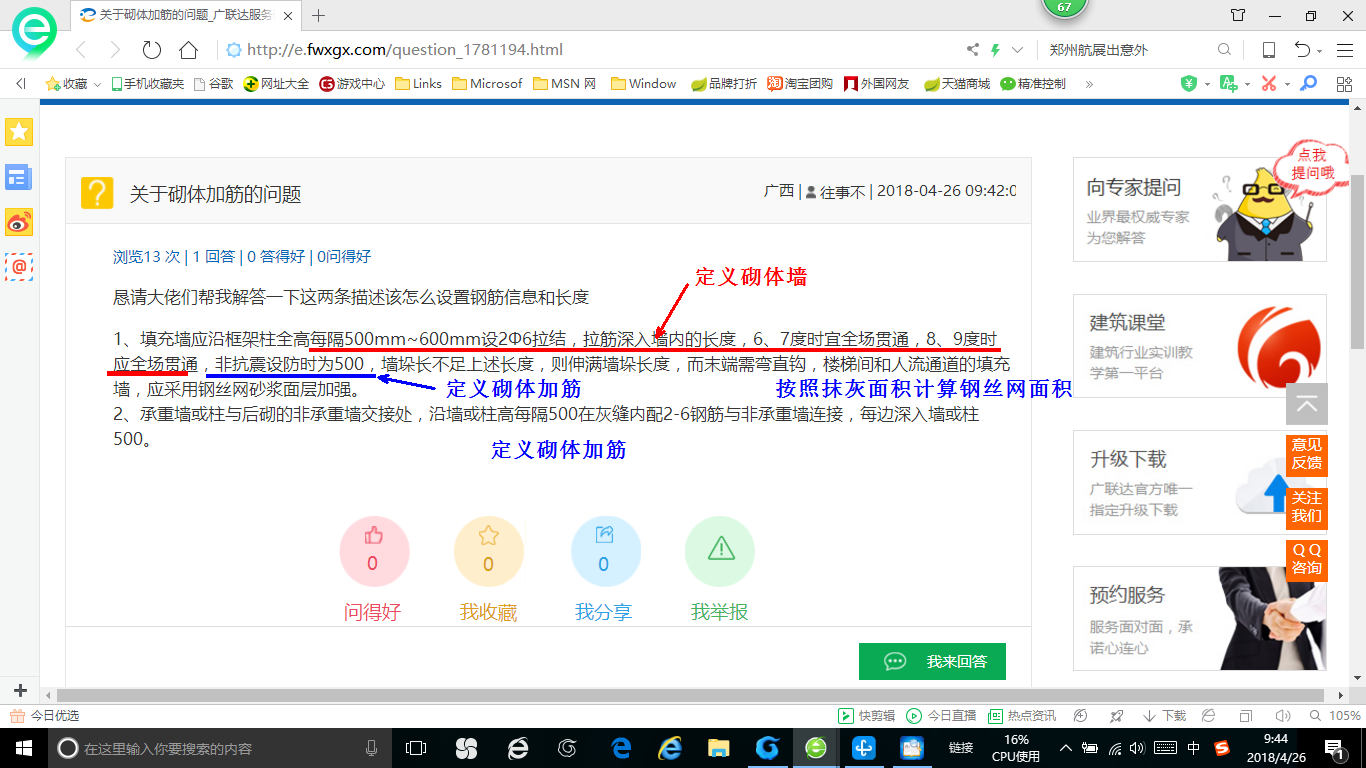The image size is (1366, 768).
Task: Click the green translate A icon
Action: tap(1228, 84)
